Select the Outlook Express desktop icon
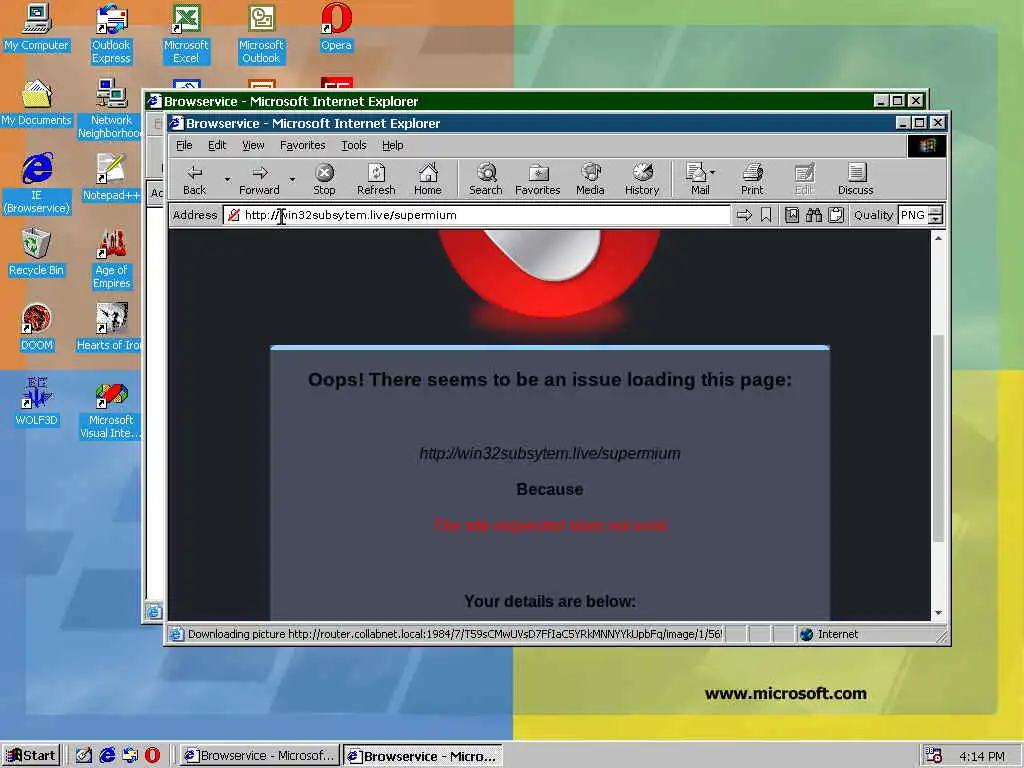 111,34
